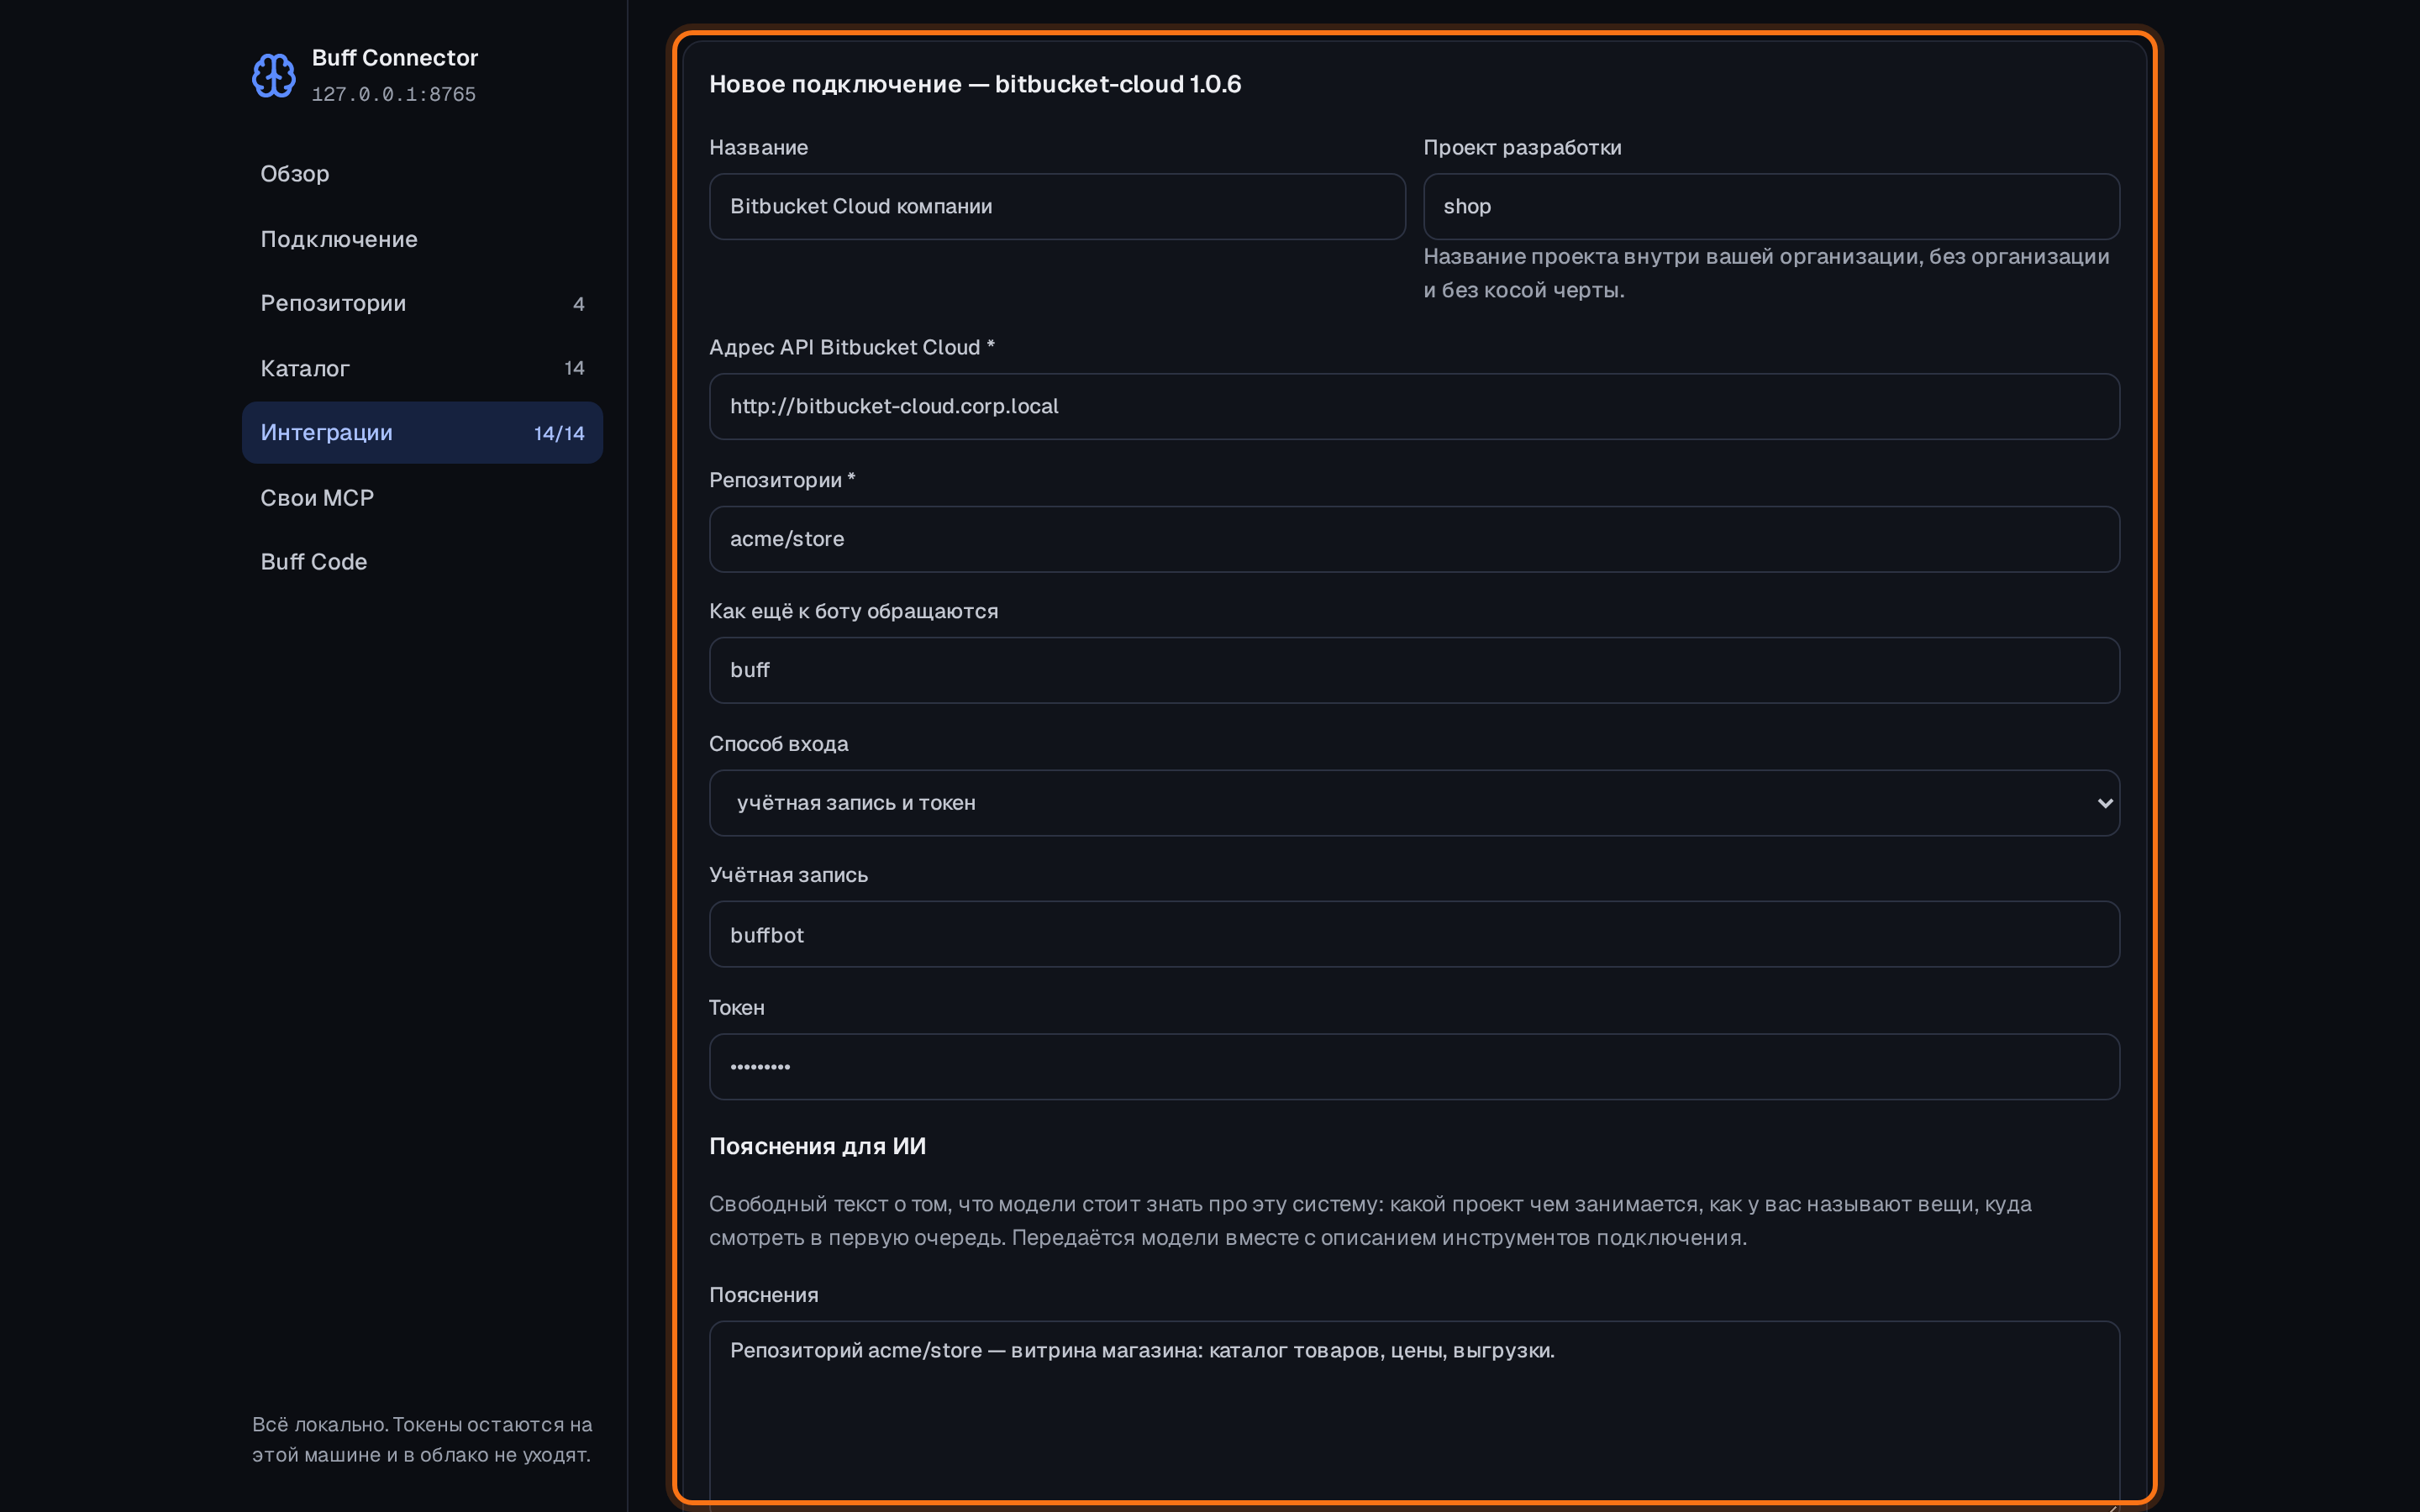Open the Обзор sidebar section
Viewport: 2420px width, 1512px height.
[422, 174]
